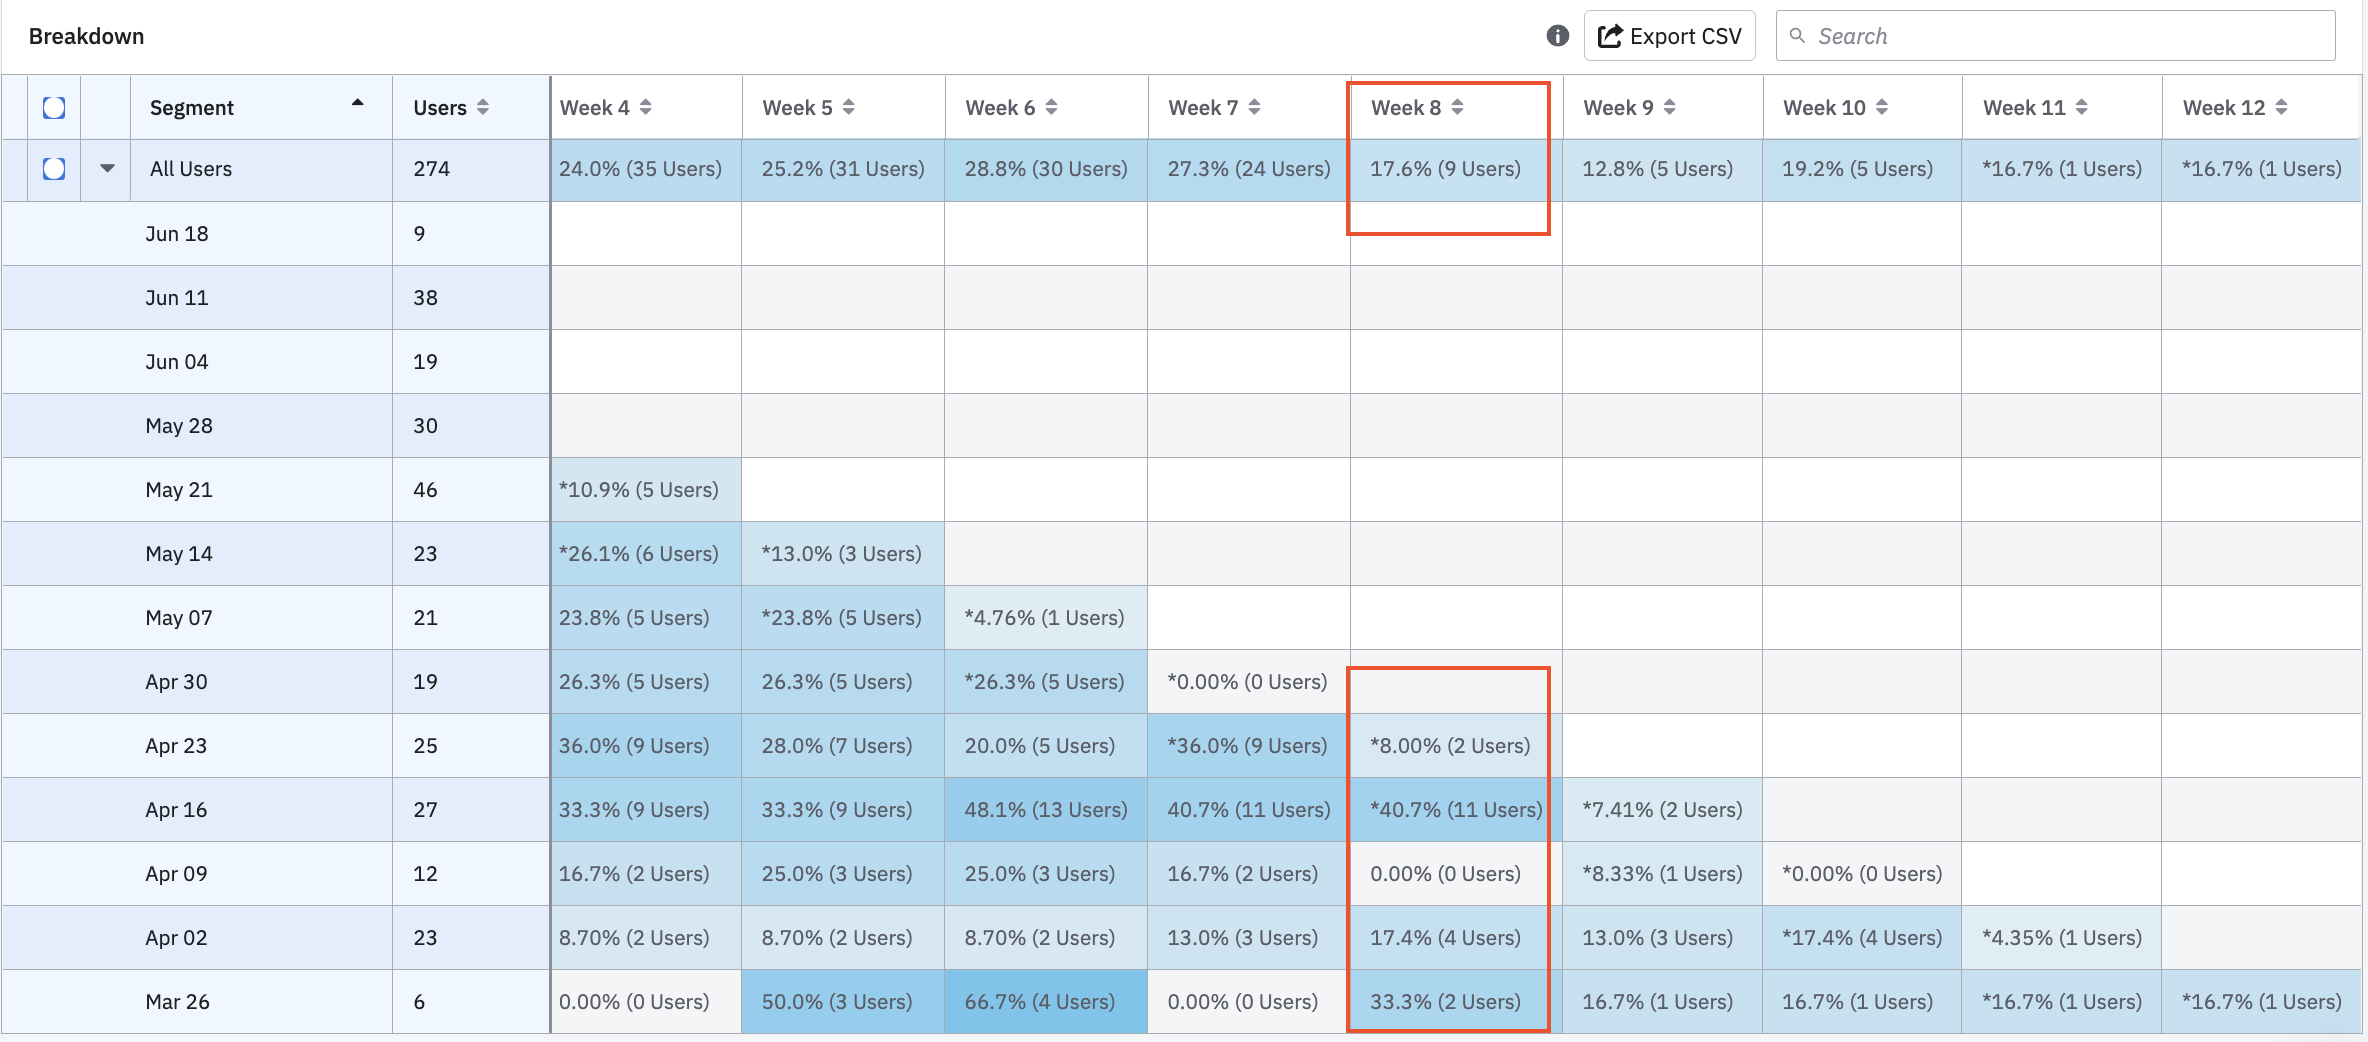Click Apr 02 Week 11 cell *4.35%
The image size is (2368, 1042).
(2062, 938)
